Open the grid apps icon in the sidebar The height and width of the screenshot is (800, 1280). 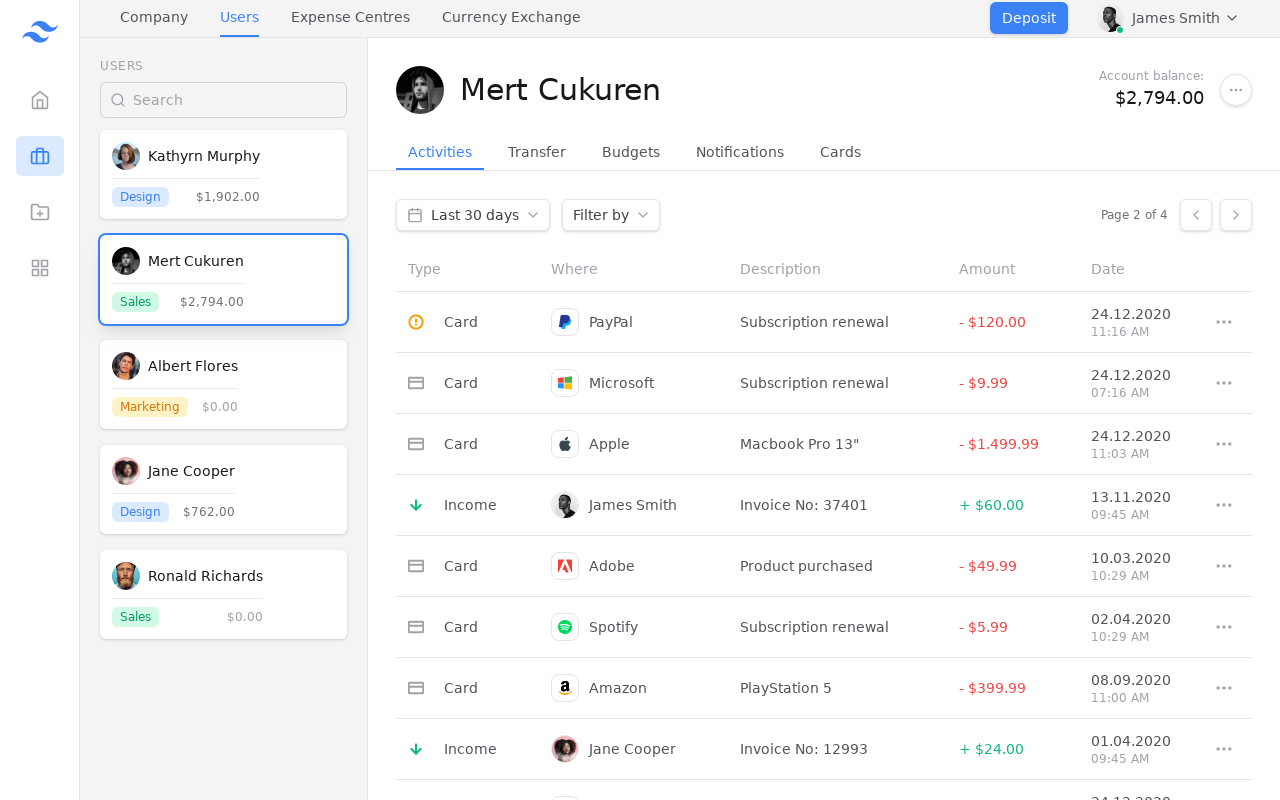(x=40, y=268)
